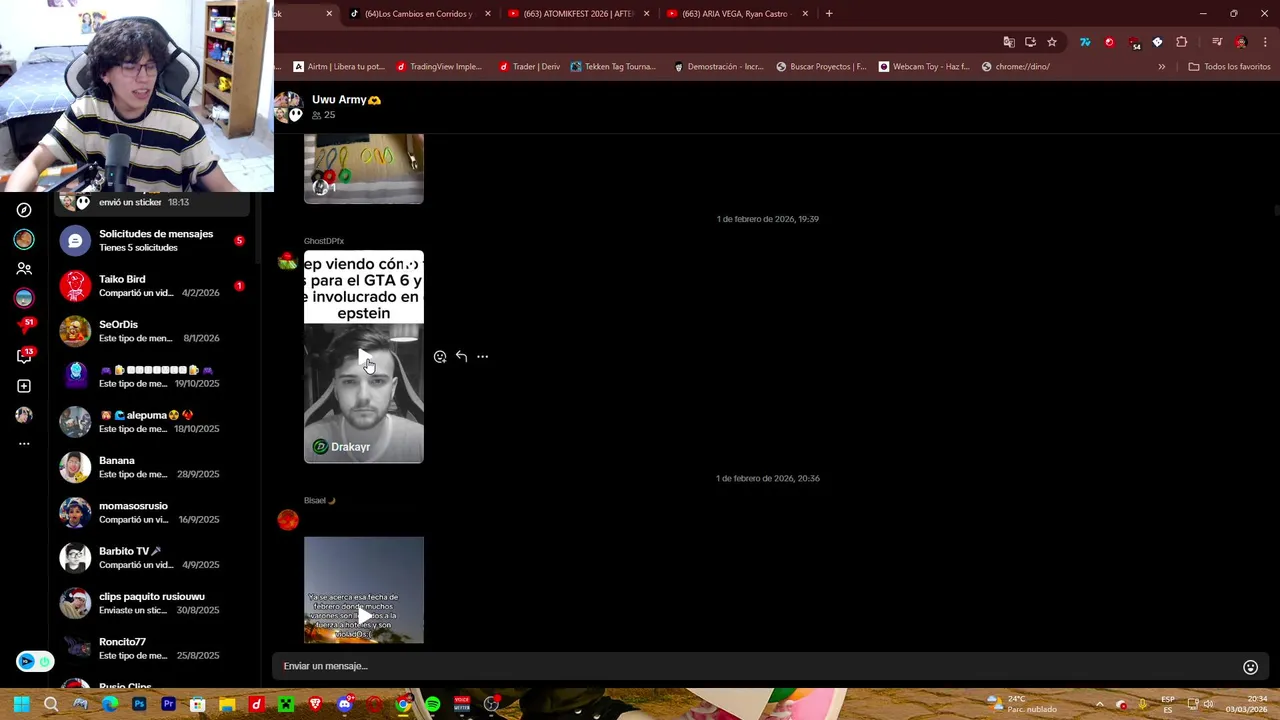The height and width of the screenshot is (720, 1280).
Task: Open the Friends people icon in sidebar
Action: [x=24, y=268]
